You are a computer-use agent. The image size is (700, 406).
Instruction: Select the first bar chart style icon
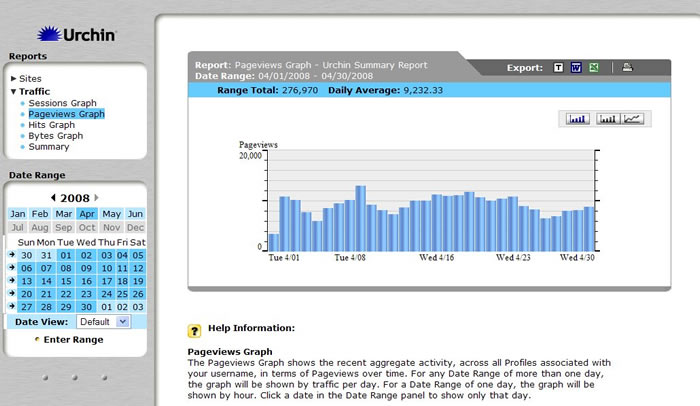(x=578, y=119)
